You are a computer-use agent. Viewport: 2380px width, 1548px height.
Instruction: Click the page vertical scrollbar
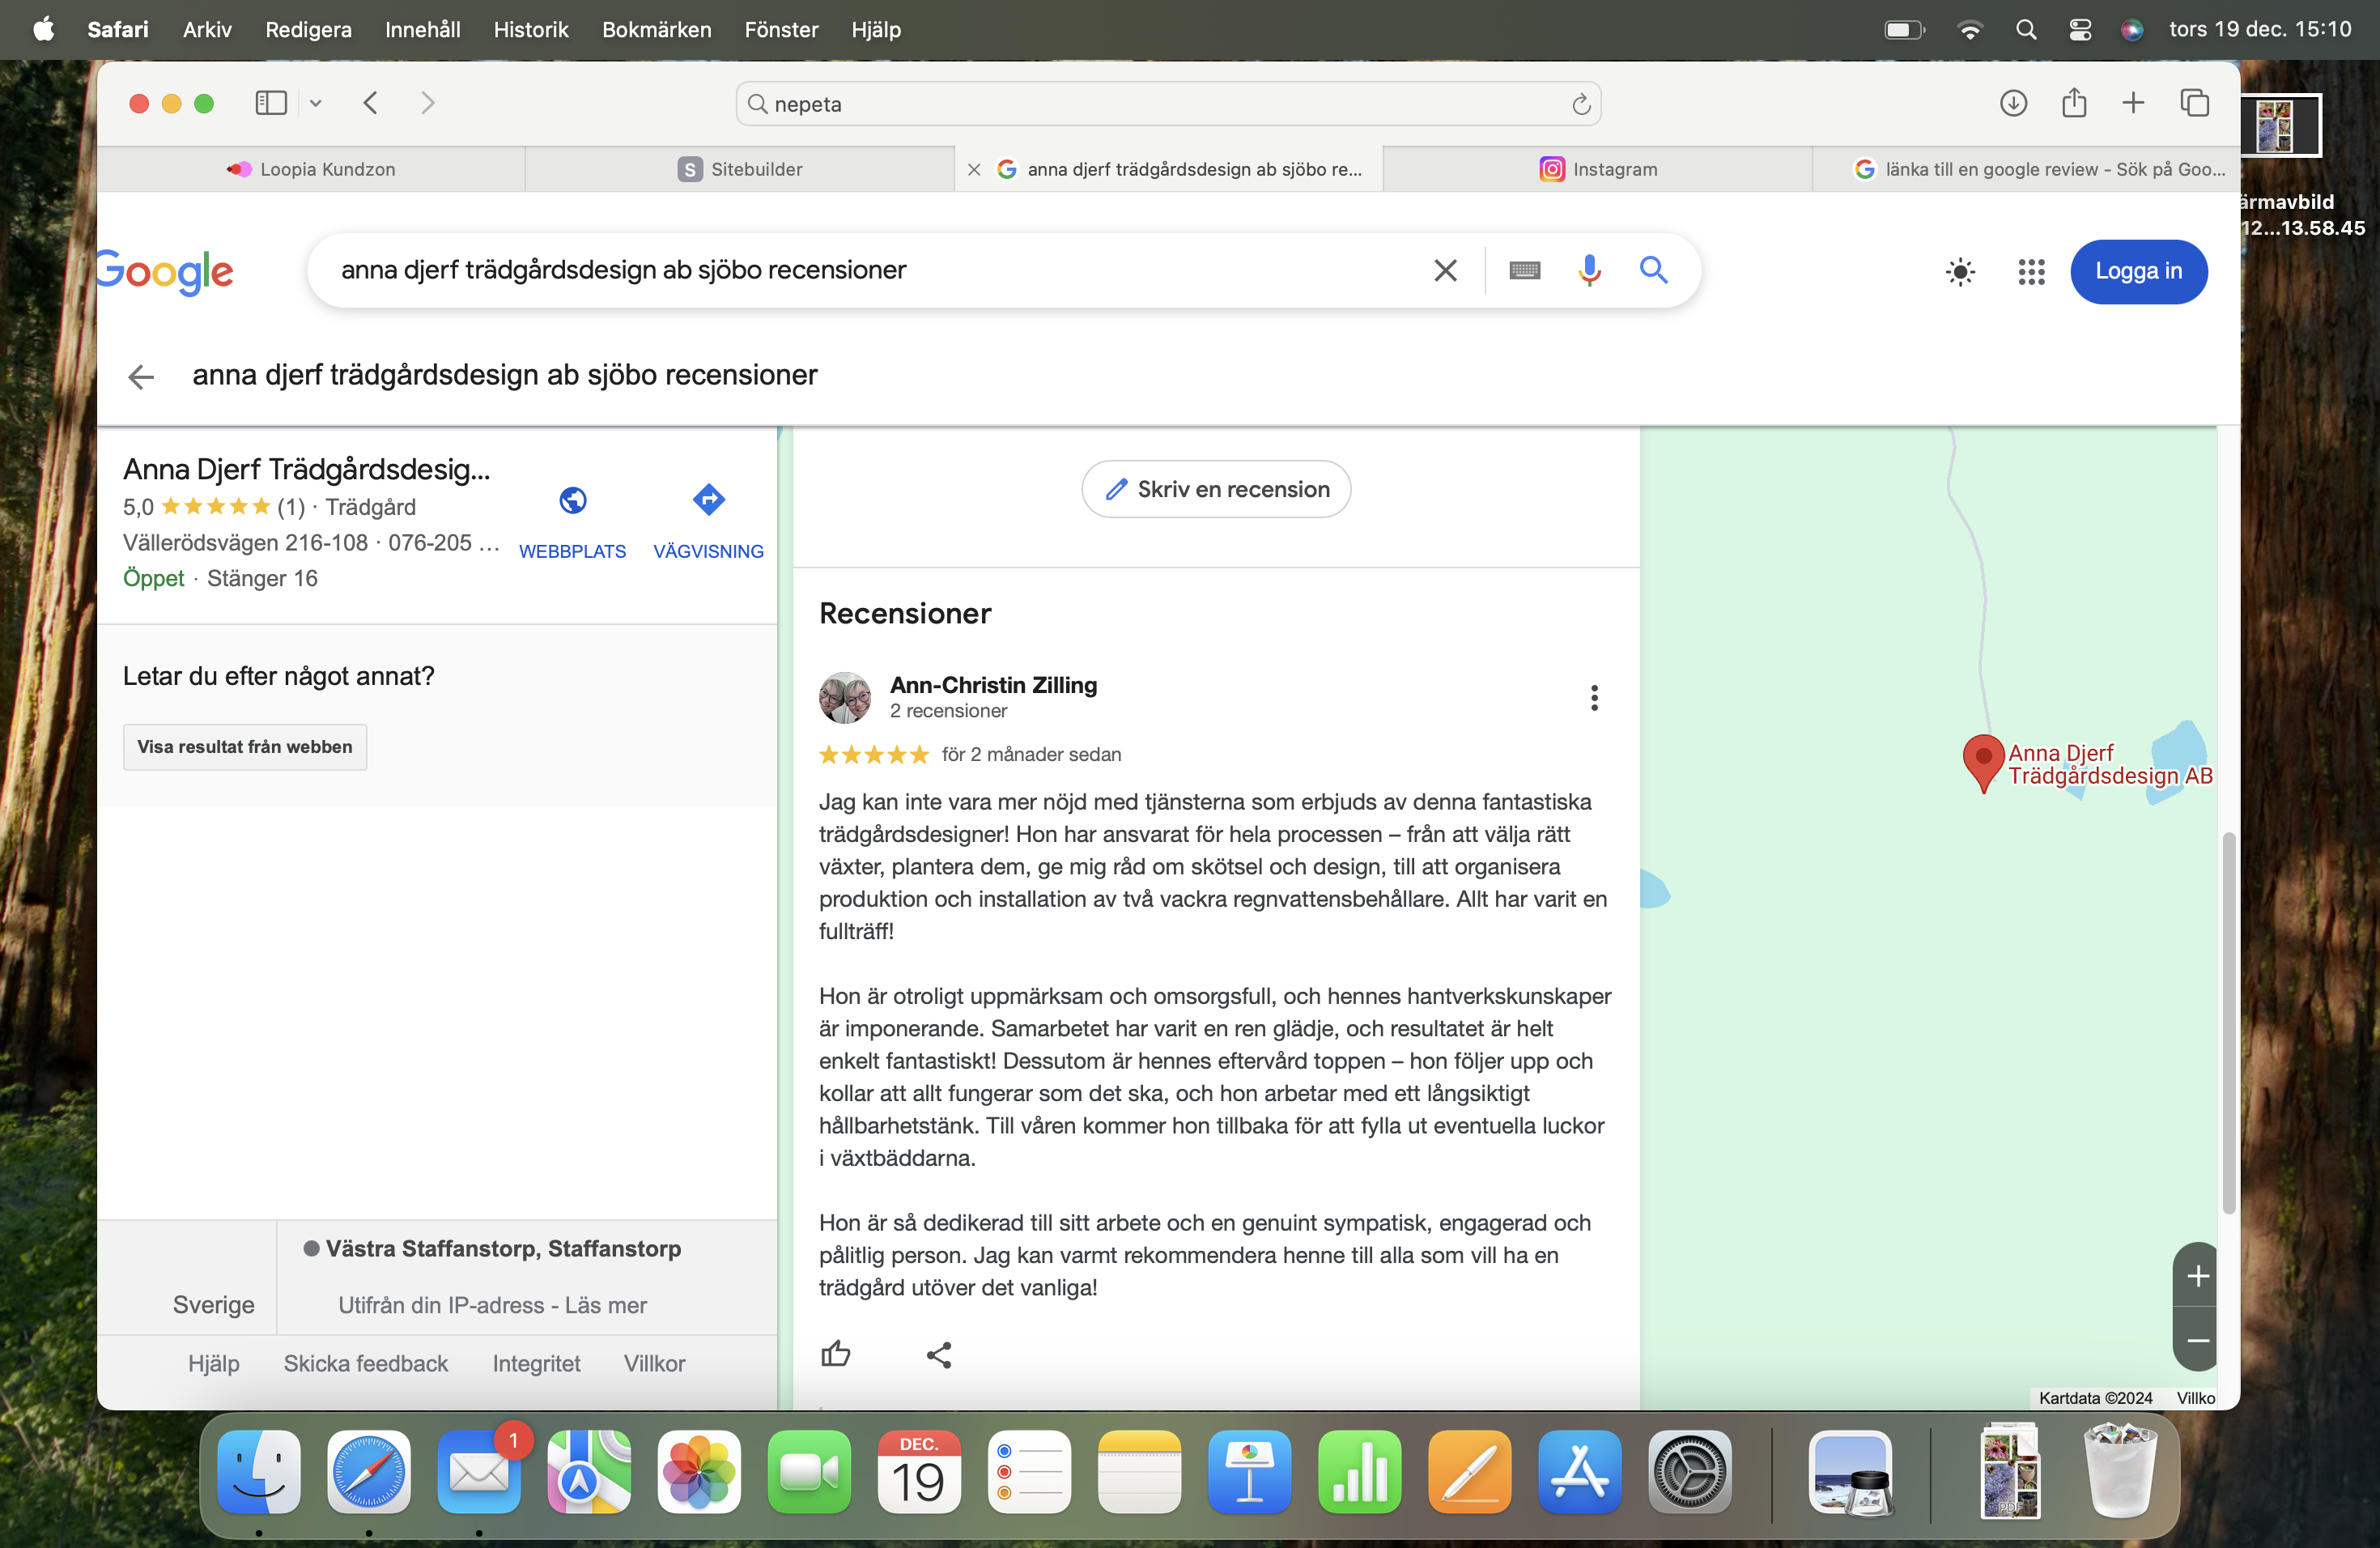pos(2228,1022)
